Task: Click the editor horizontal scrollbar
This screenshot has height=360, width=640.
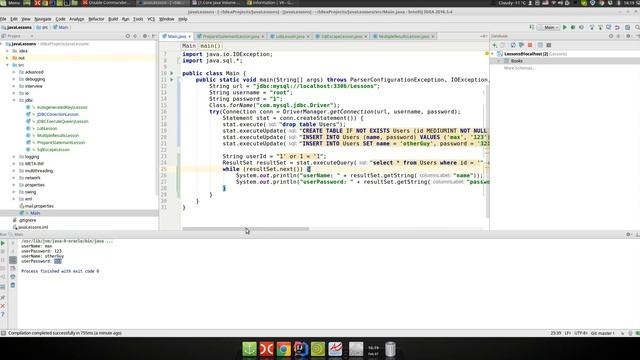Action: [x=245, y=229]
